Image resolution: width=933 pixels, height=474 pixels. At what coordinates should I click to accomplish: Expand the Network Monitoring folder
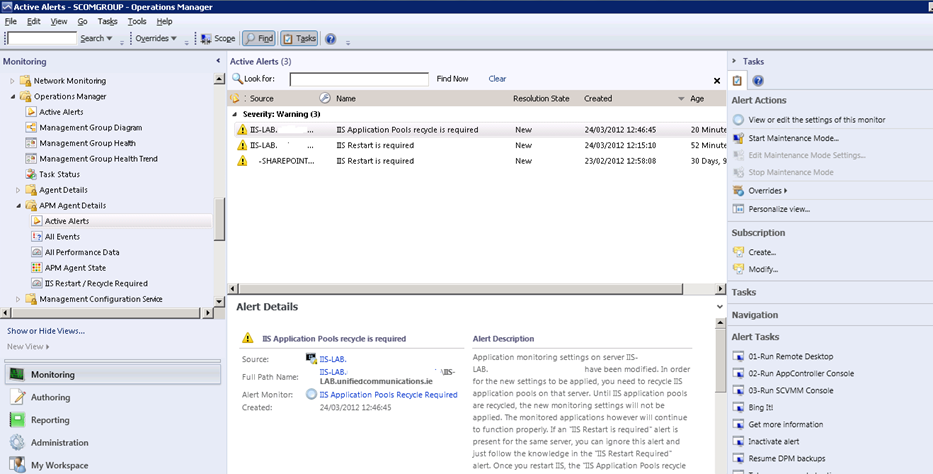click(x=12, y=81)
